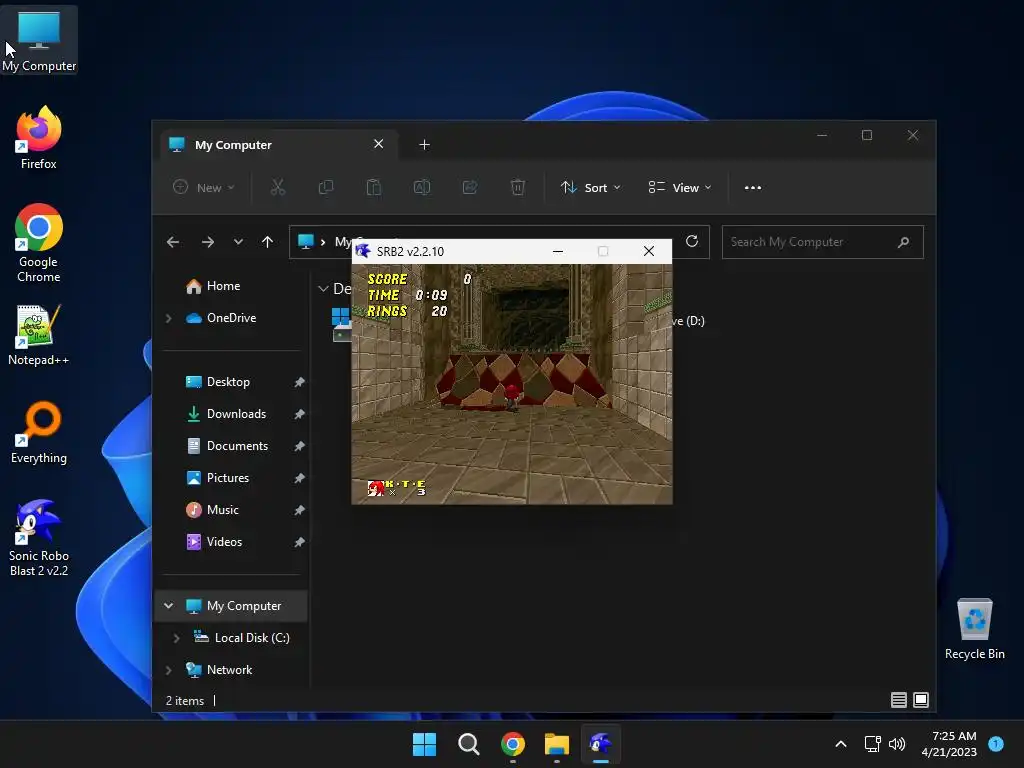Open the View dropdown menu
The image size is (1024, 768).
pyautogui.click(x=680, y=187)
